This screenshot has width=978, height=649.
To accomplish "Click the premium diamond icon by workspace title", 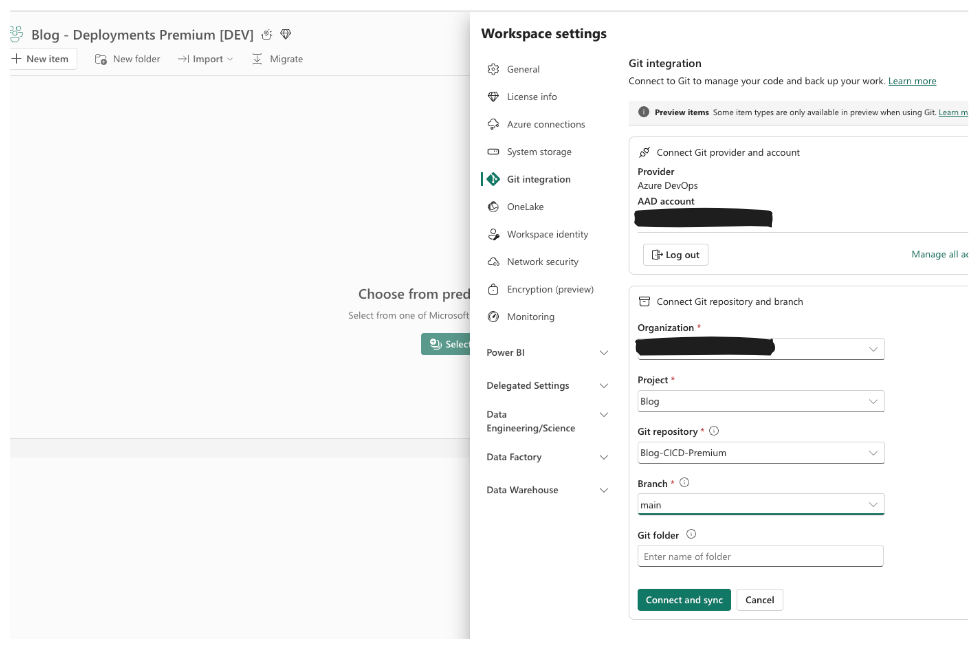I will 286,35.
